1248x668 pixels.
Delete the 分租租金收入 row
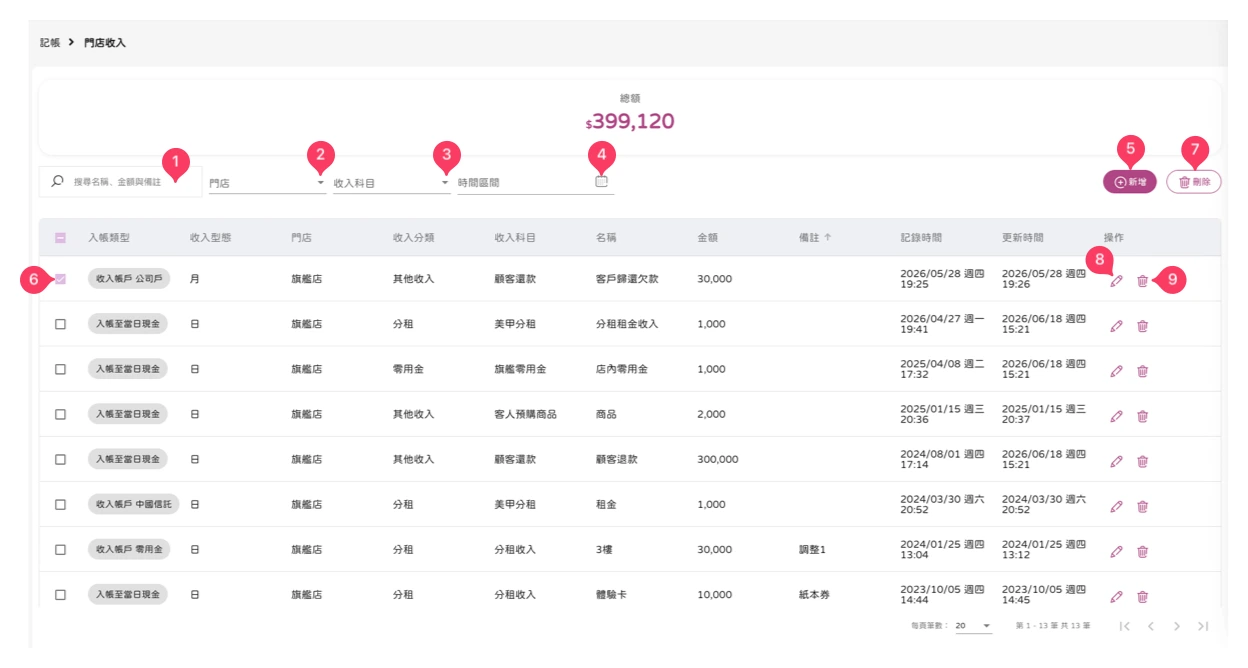click(1142, 326)
